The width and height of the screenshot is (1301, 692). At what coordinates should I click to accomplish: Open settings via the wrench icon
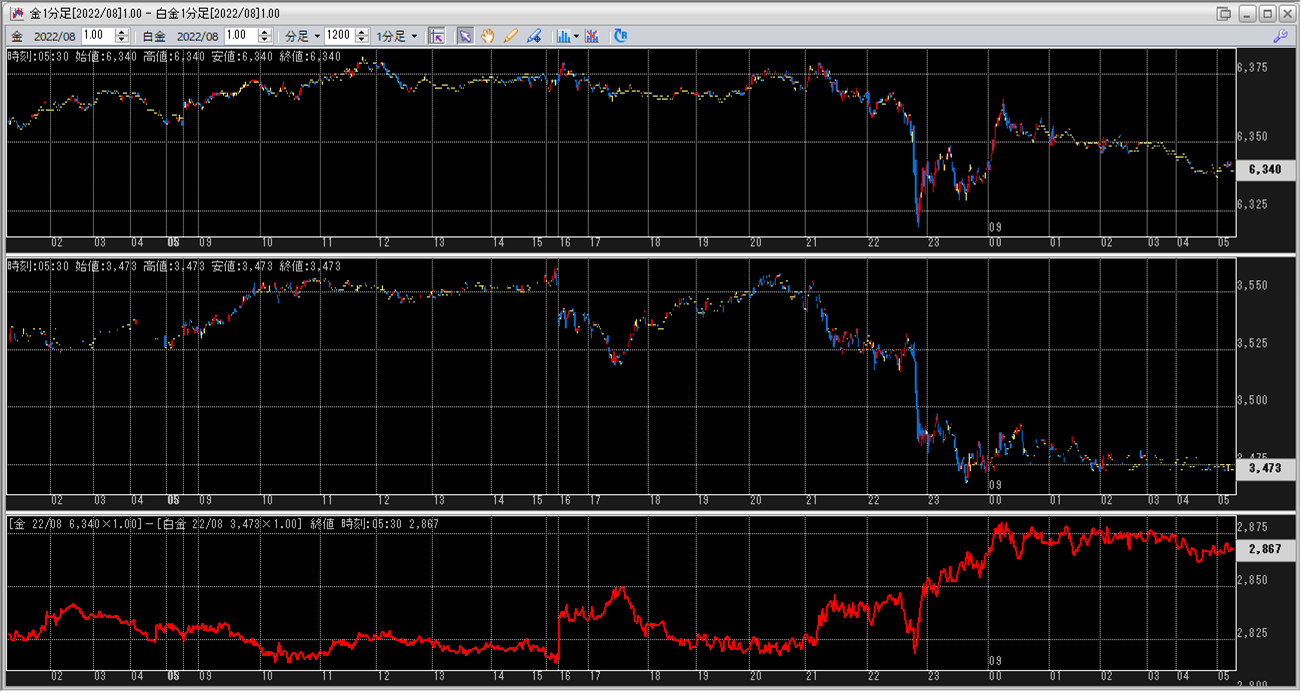[1280, 36]
